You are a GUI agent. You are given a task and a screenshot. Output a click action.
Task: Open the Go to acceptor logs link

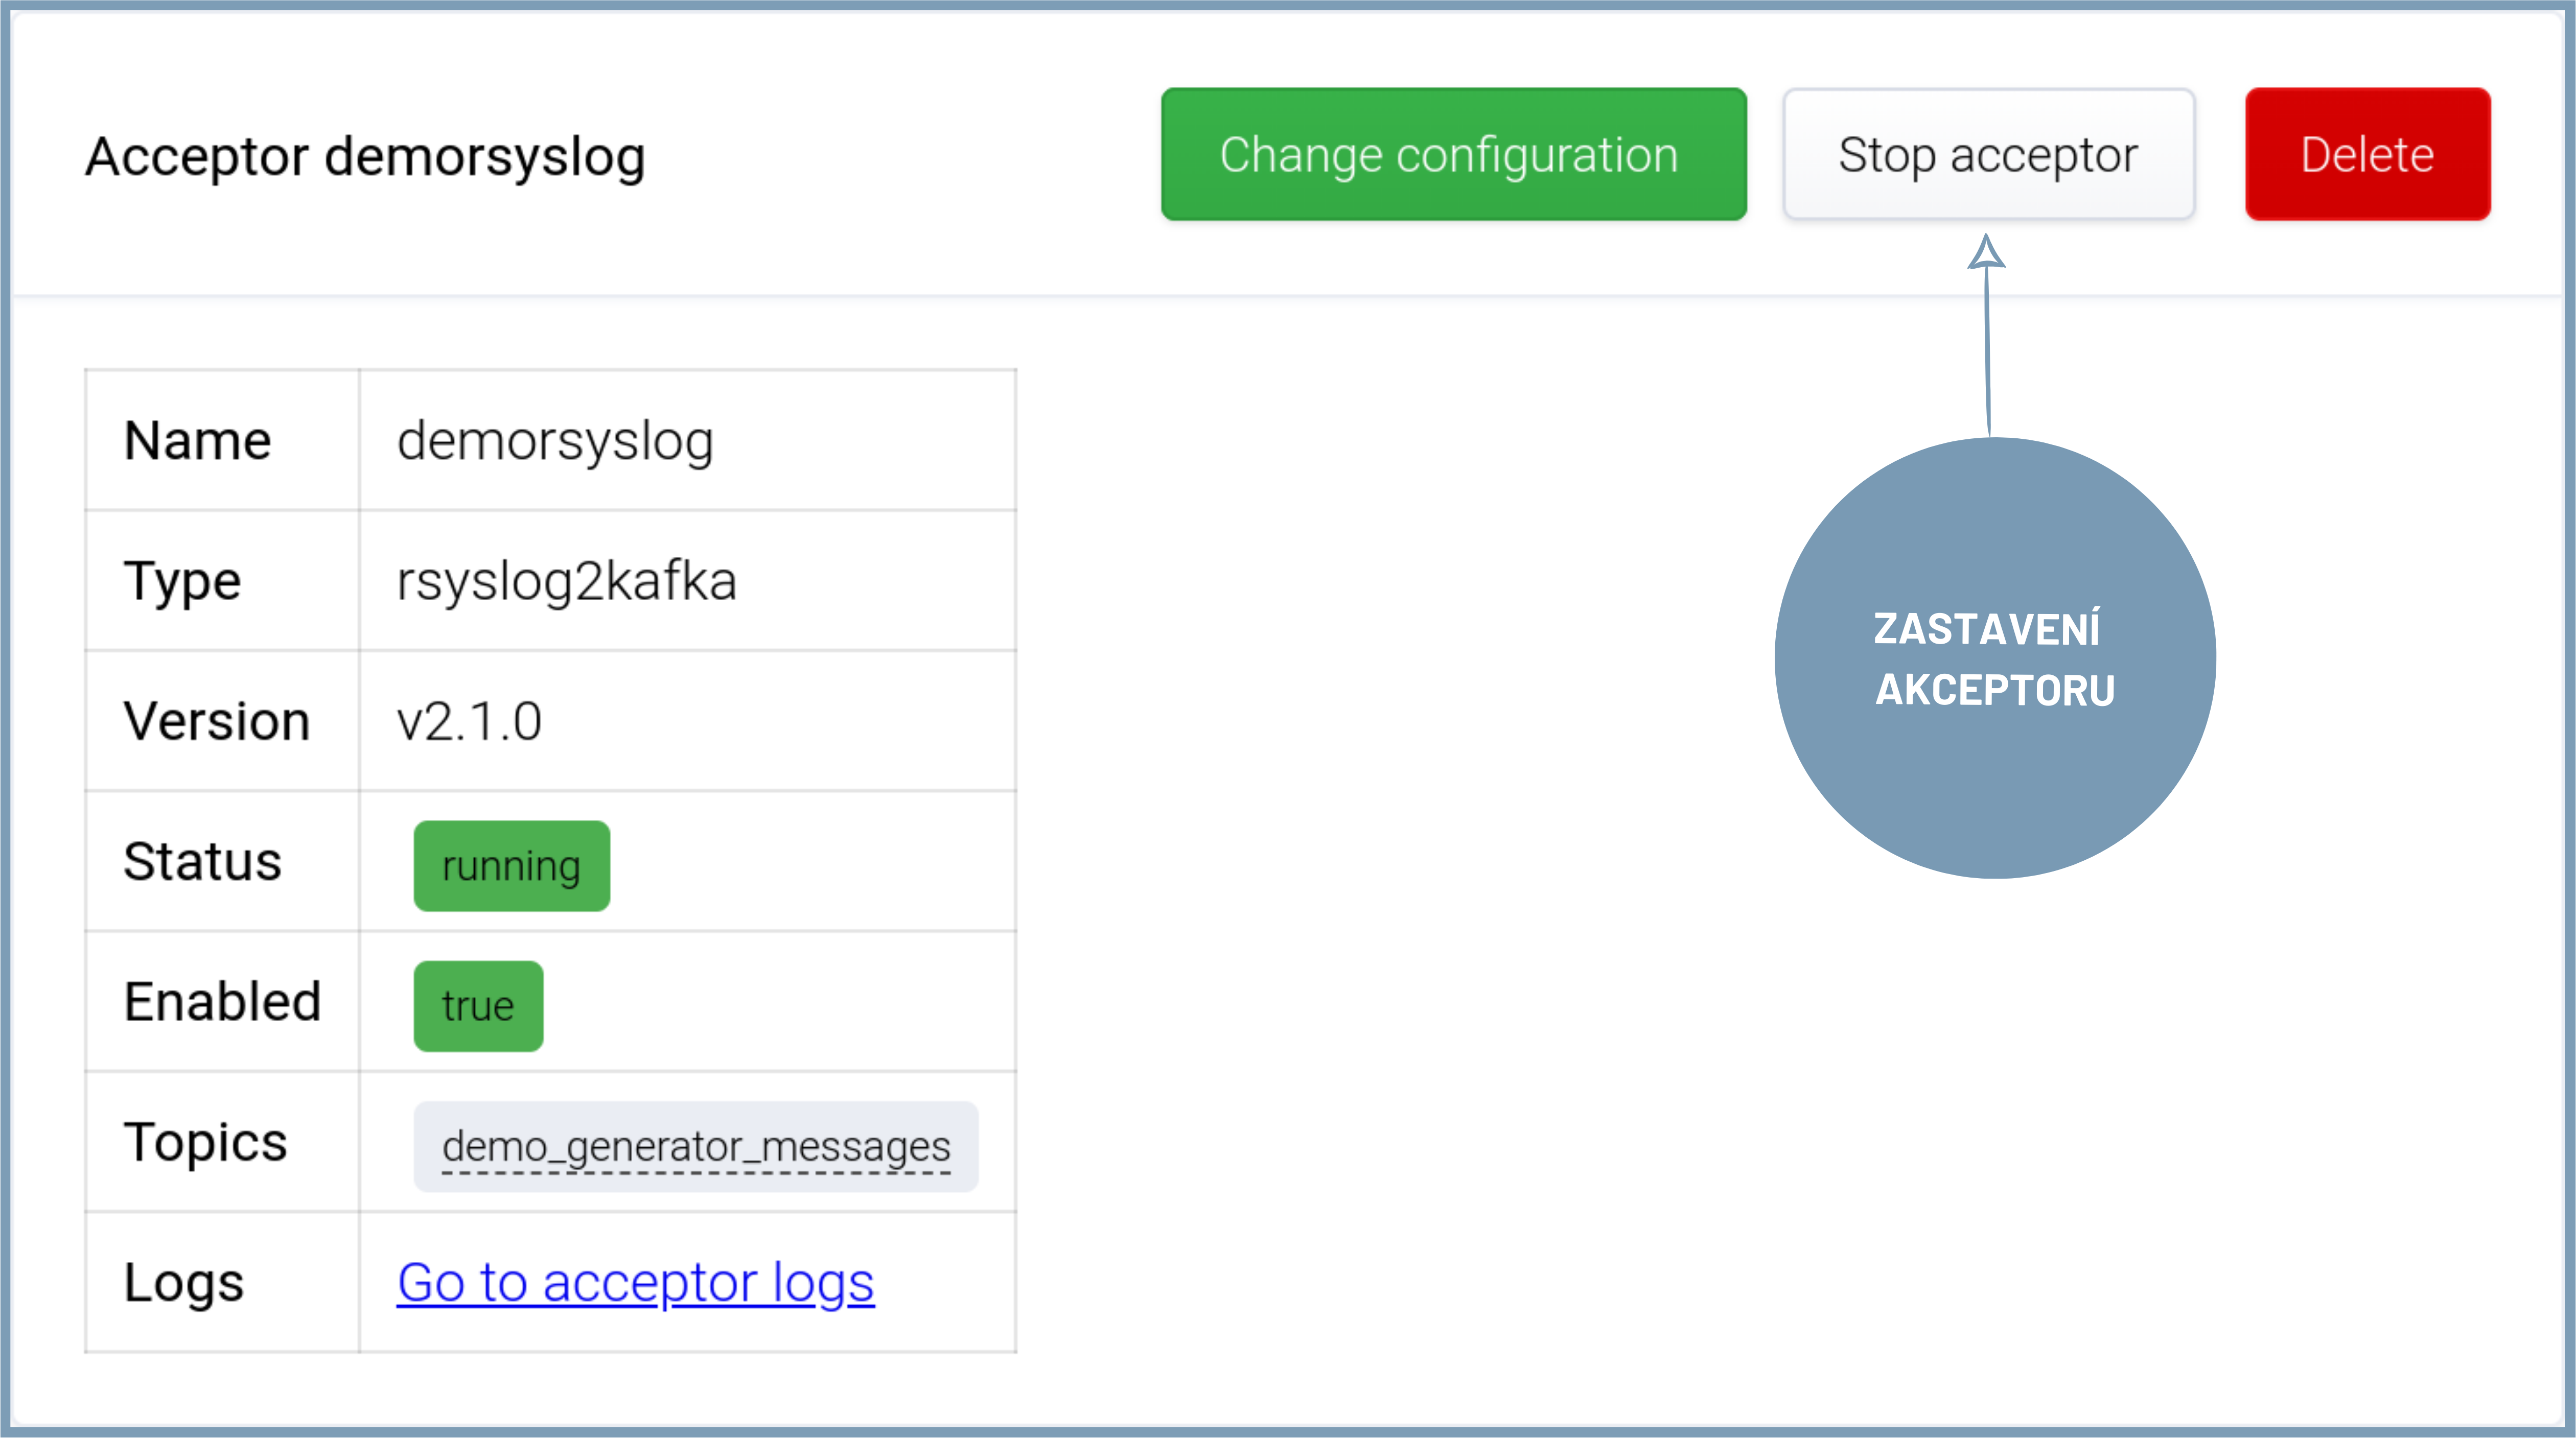point(635,1282)
